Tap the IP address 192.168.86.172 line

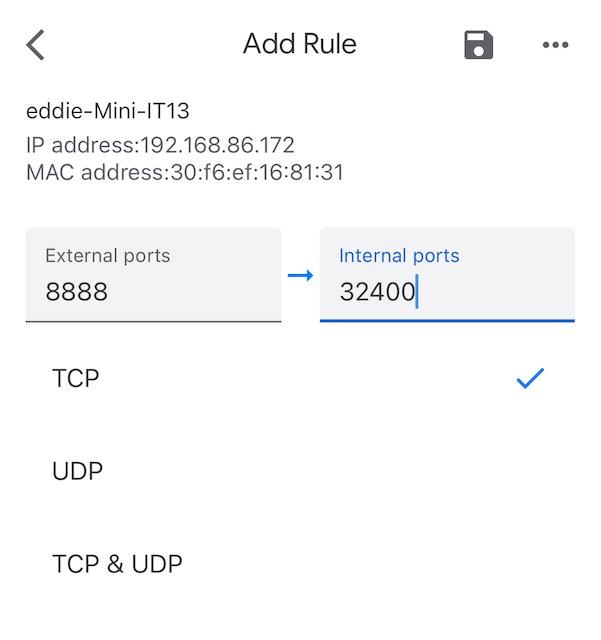pyautogui.click(x=160, y=145)
